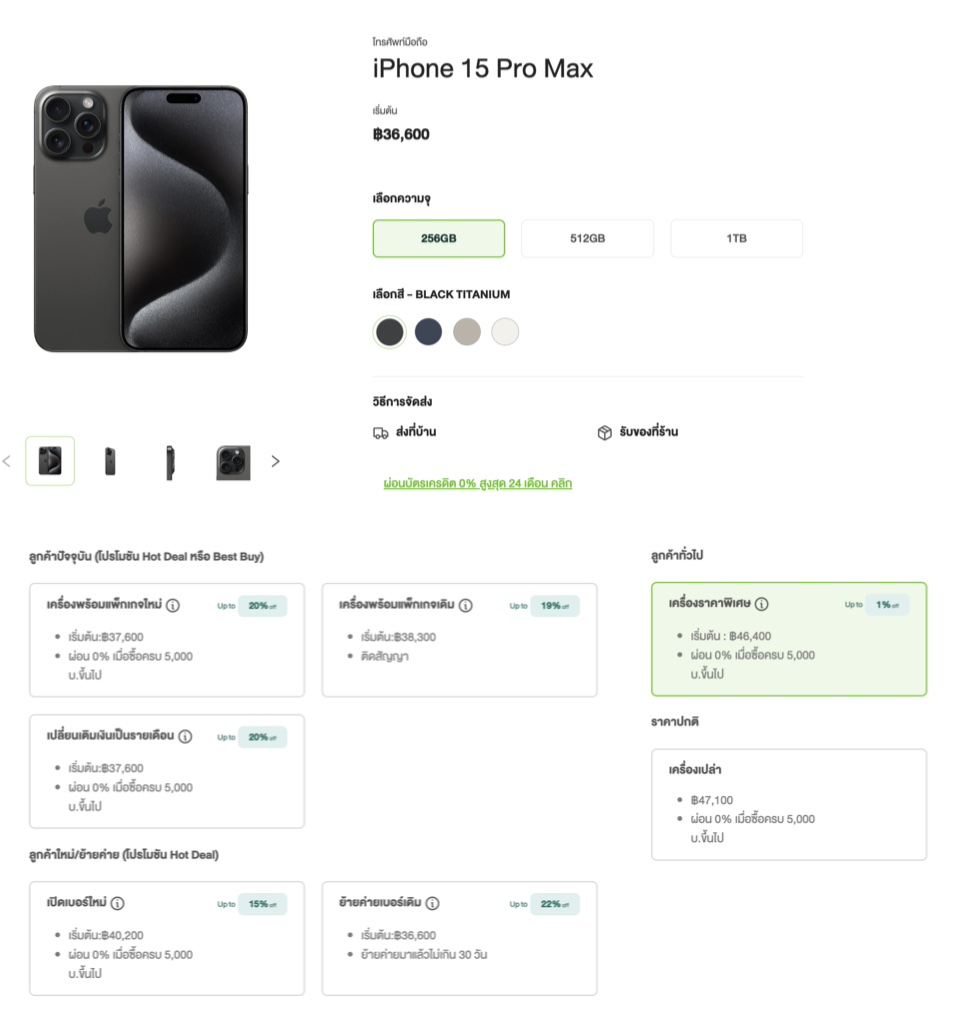Screen dimensions: 968x1022
Task: Select the 1TB capacity option
Action: [x=736, y=239]
